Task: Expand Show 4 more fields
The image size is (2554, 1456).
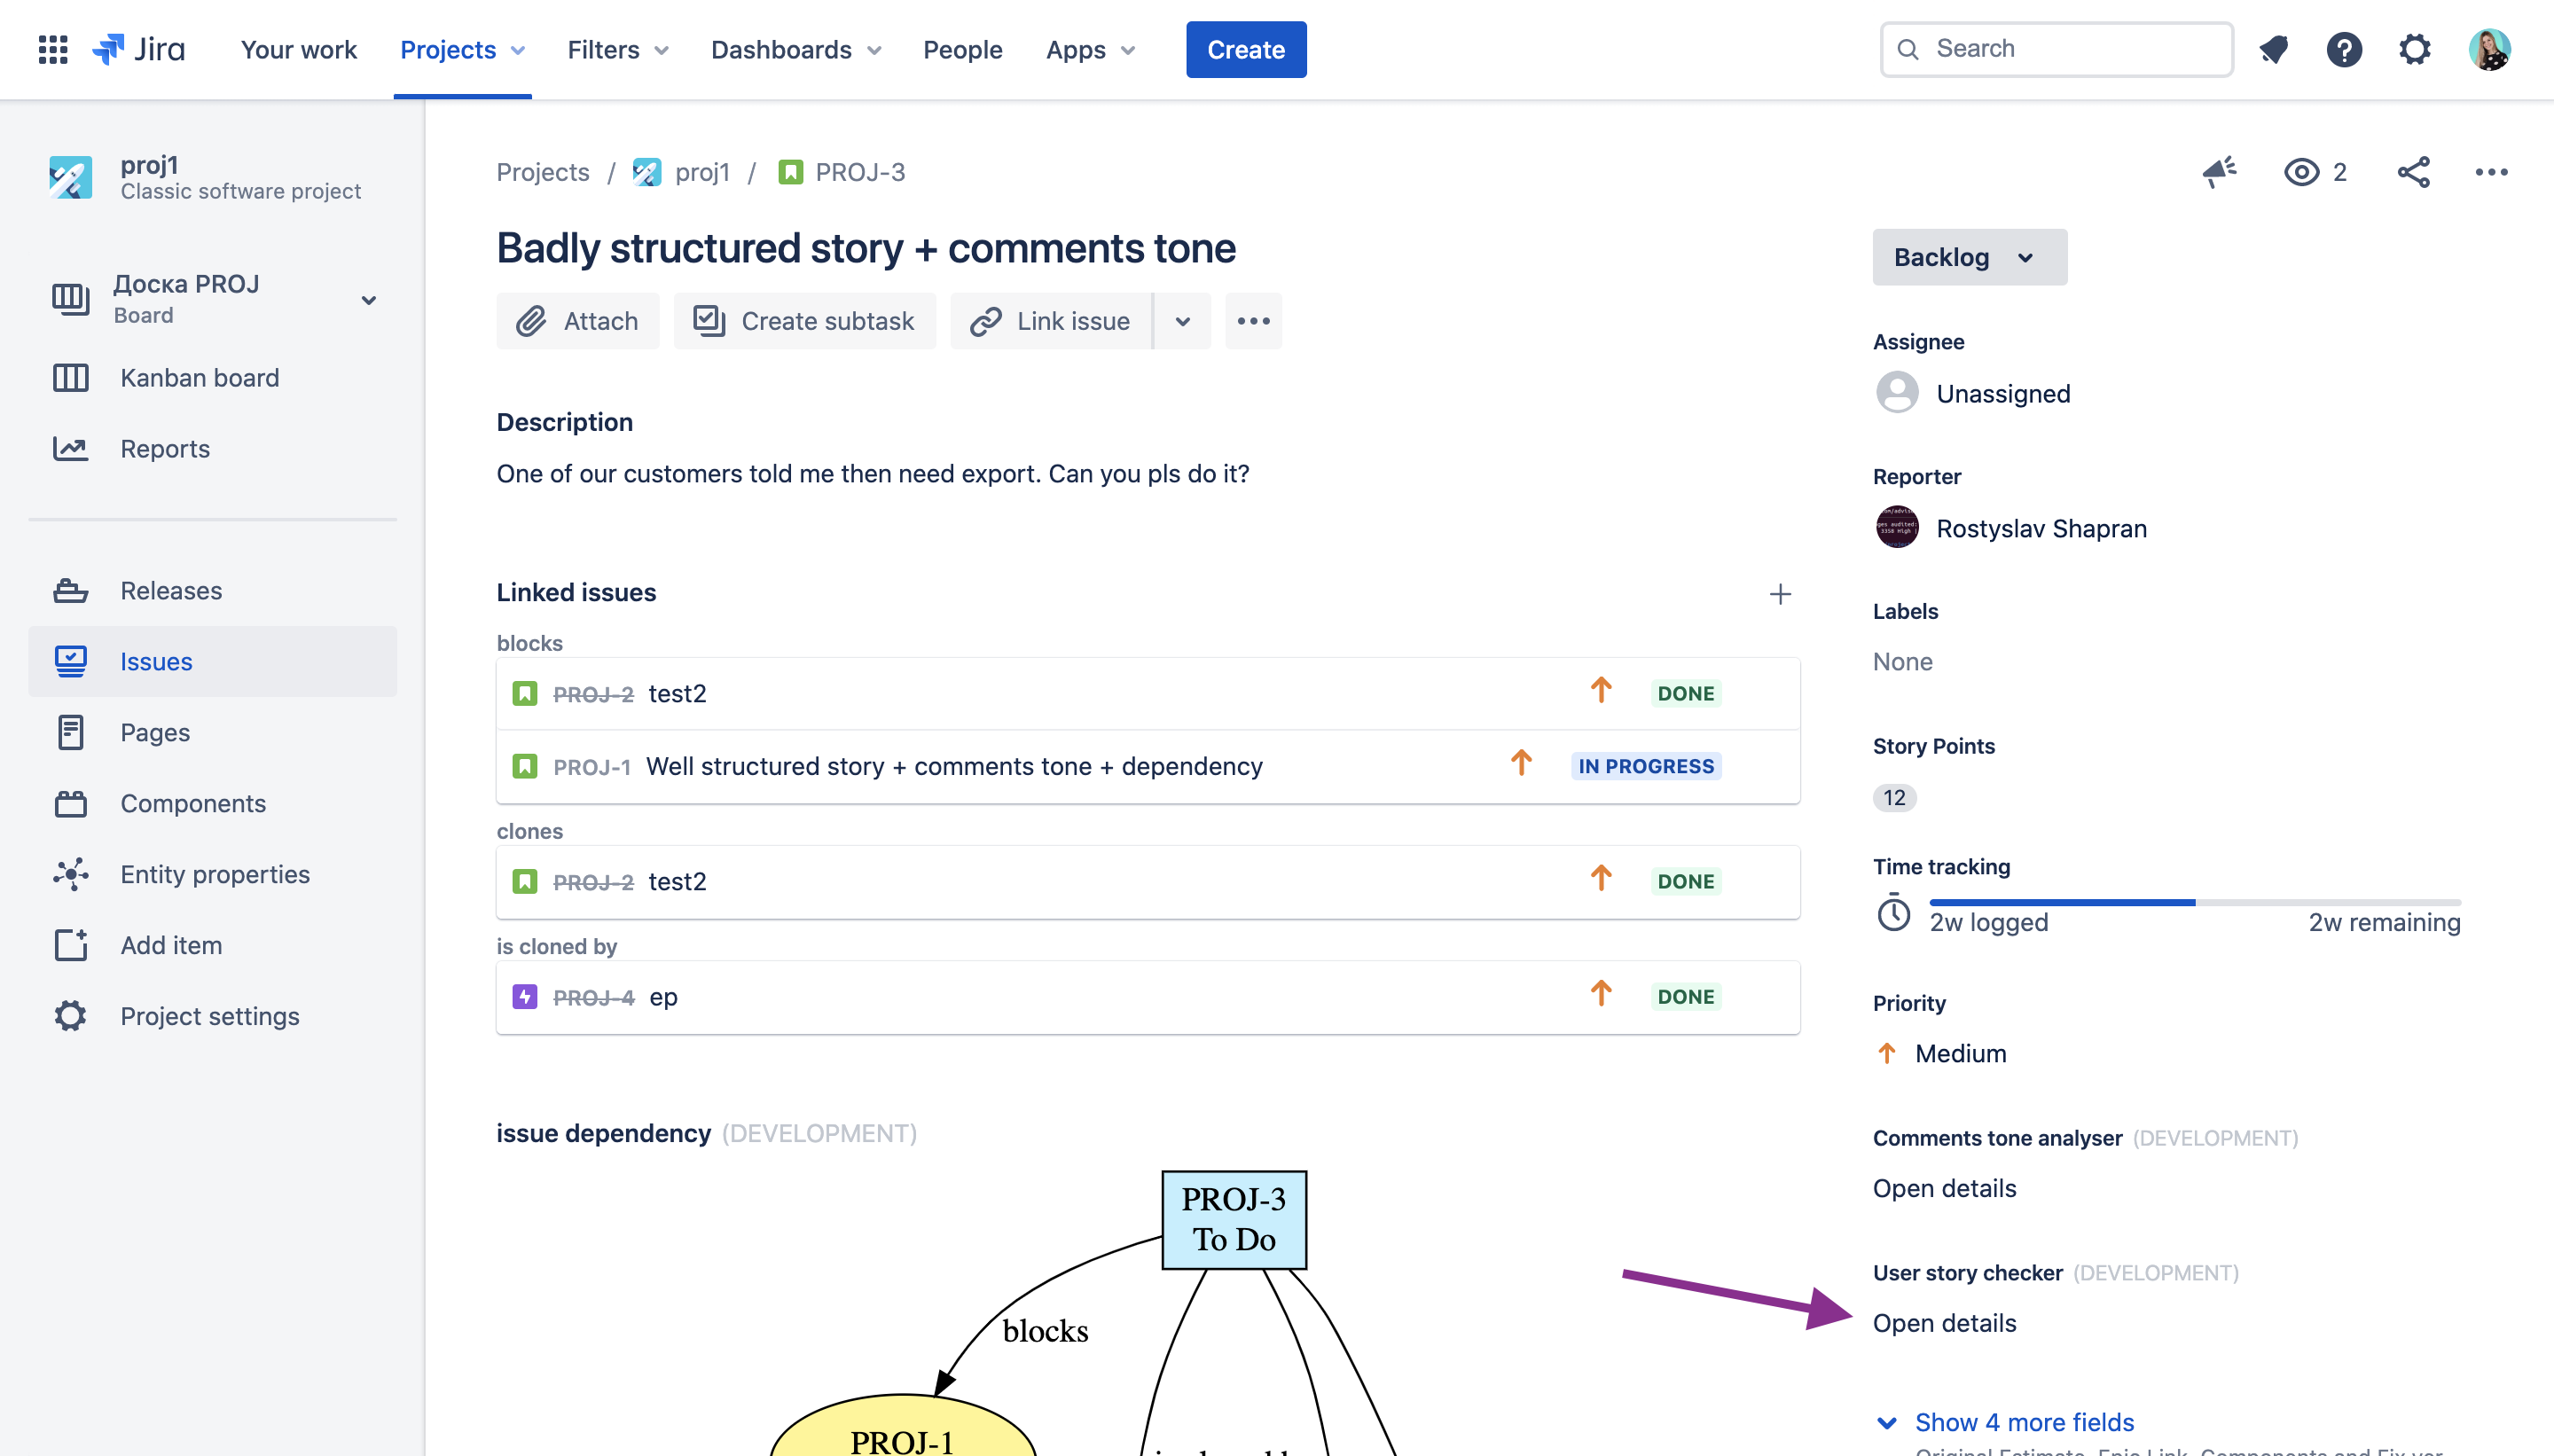Action: click(x=2022, y=1421)
